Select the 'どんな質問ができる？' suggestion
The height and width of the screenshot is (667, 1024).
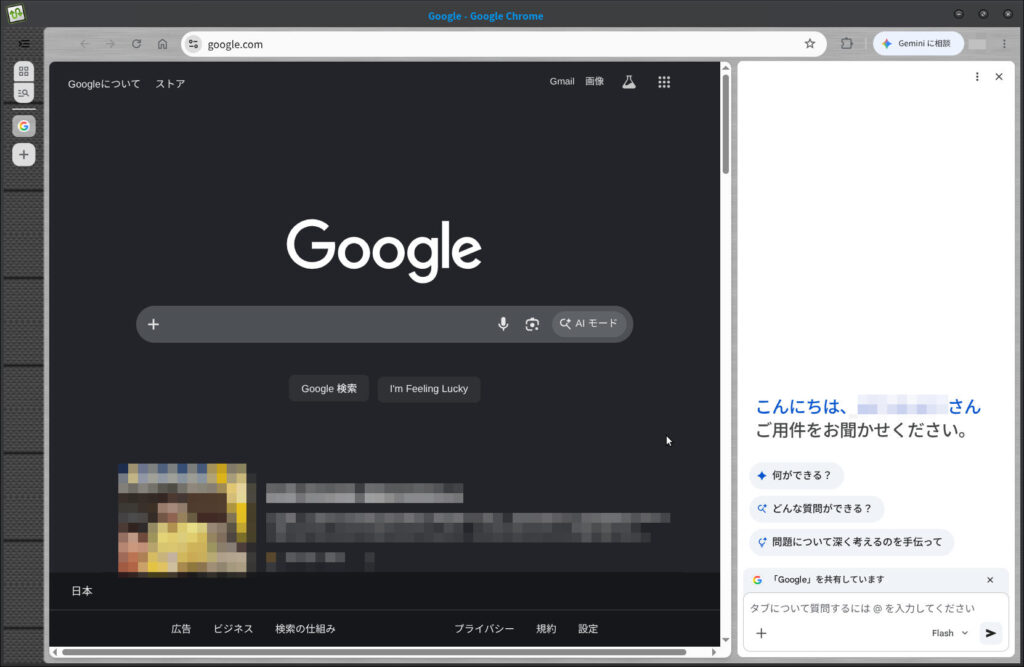816,509
